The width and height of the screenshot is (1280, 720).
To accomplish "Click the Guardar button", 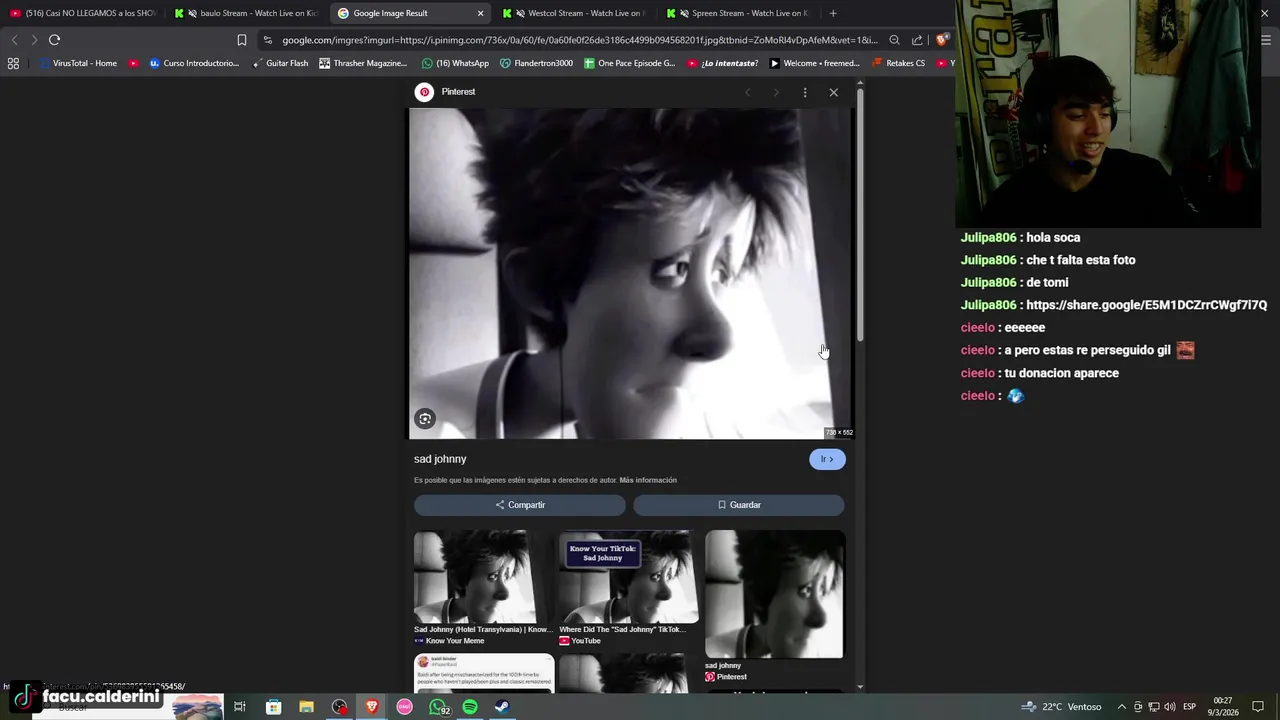I will coord(739,505).
